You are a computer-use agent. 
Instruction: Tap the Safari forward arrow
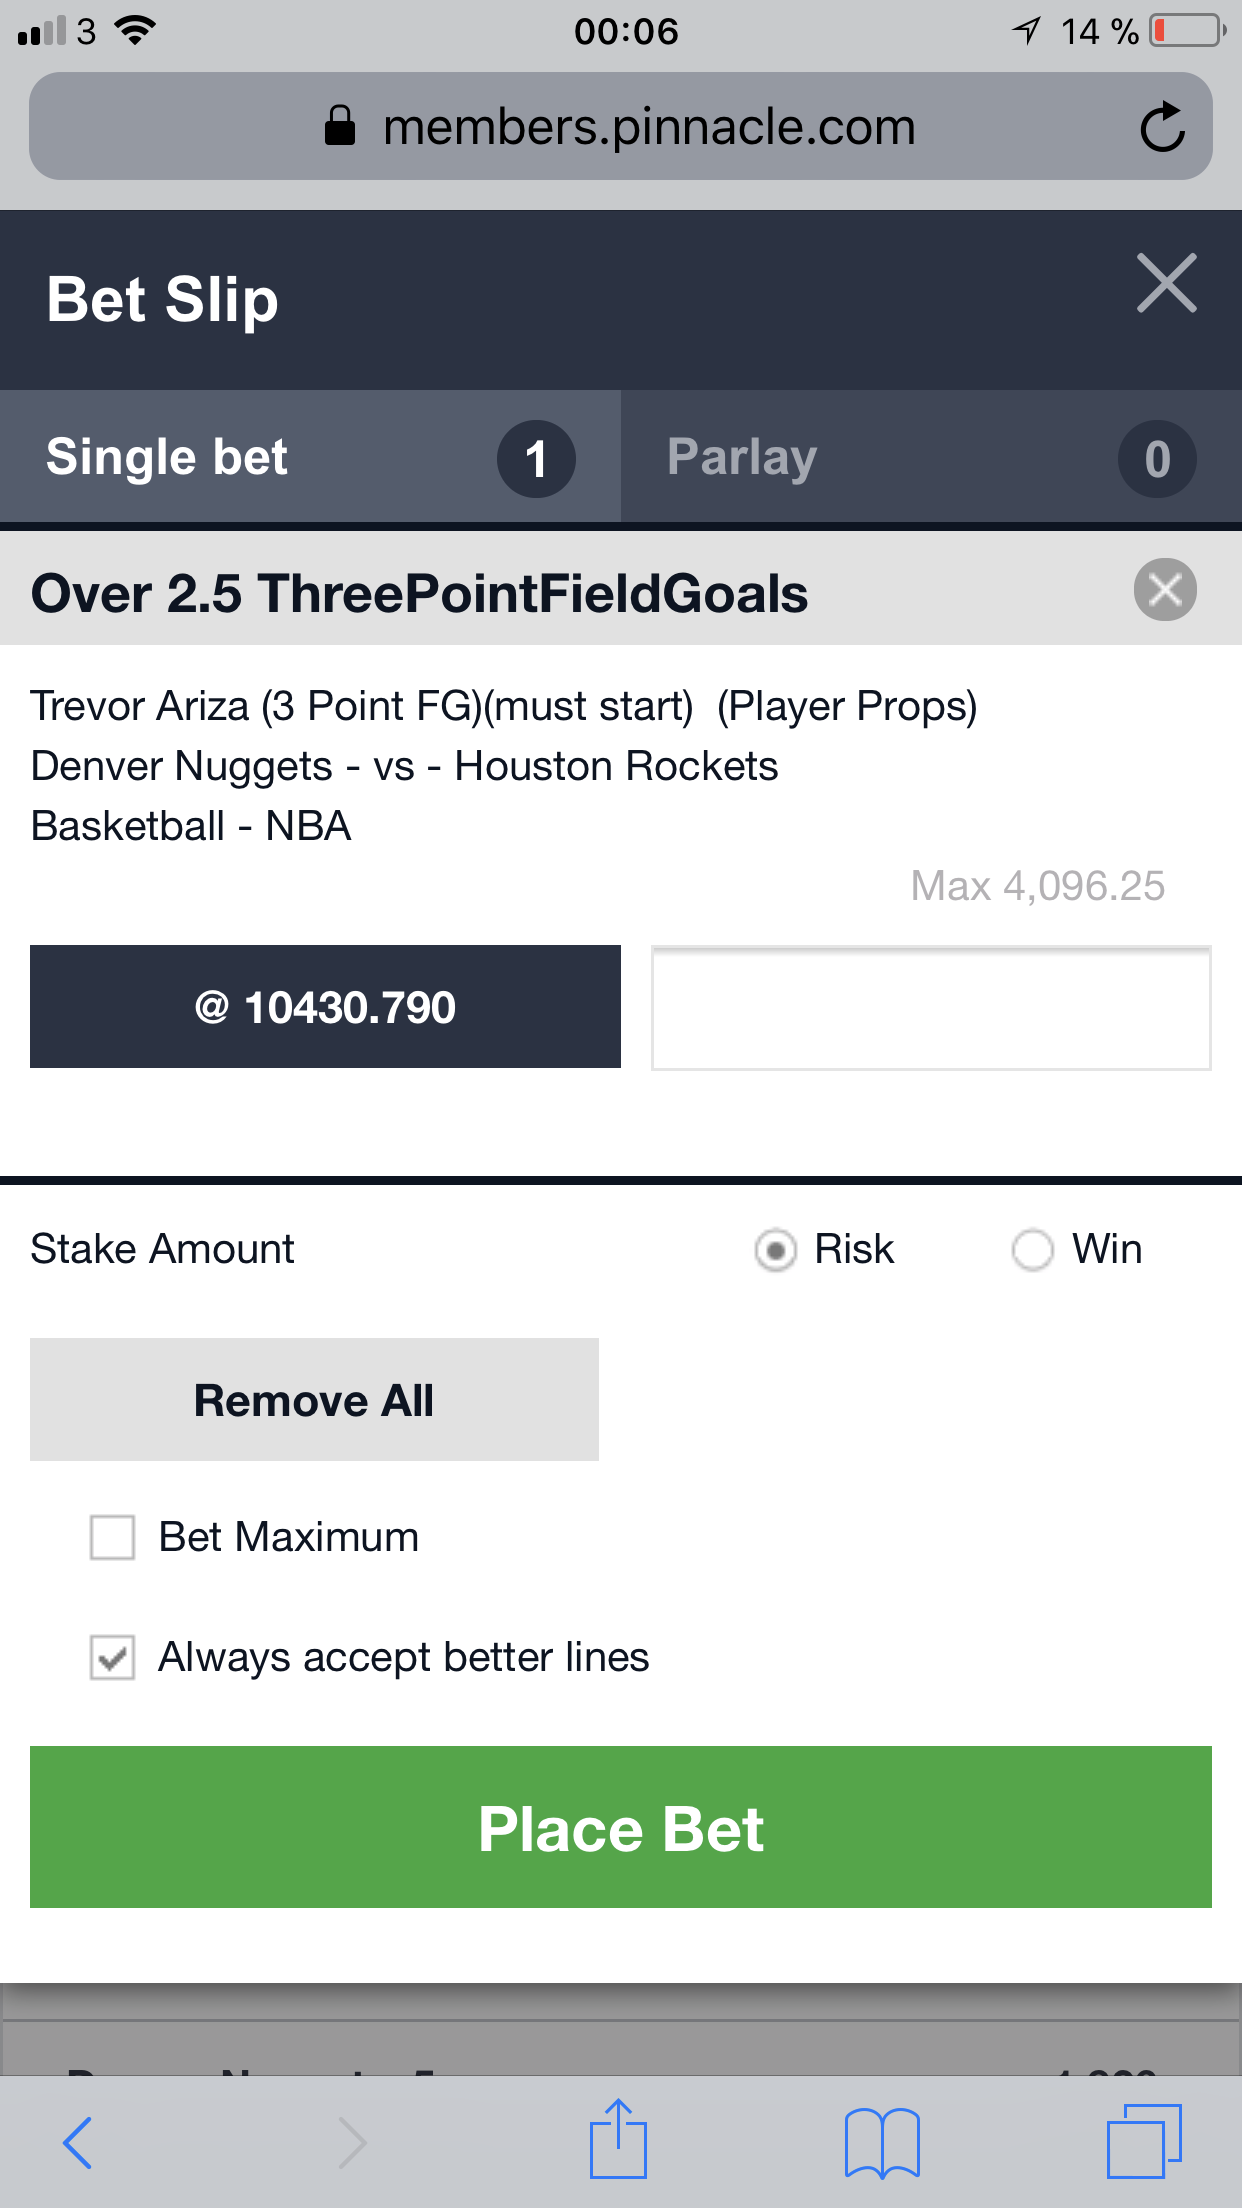pos(352,2143)
